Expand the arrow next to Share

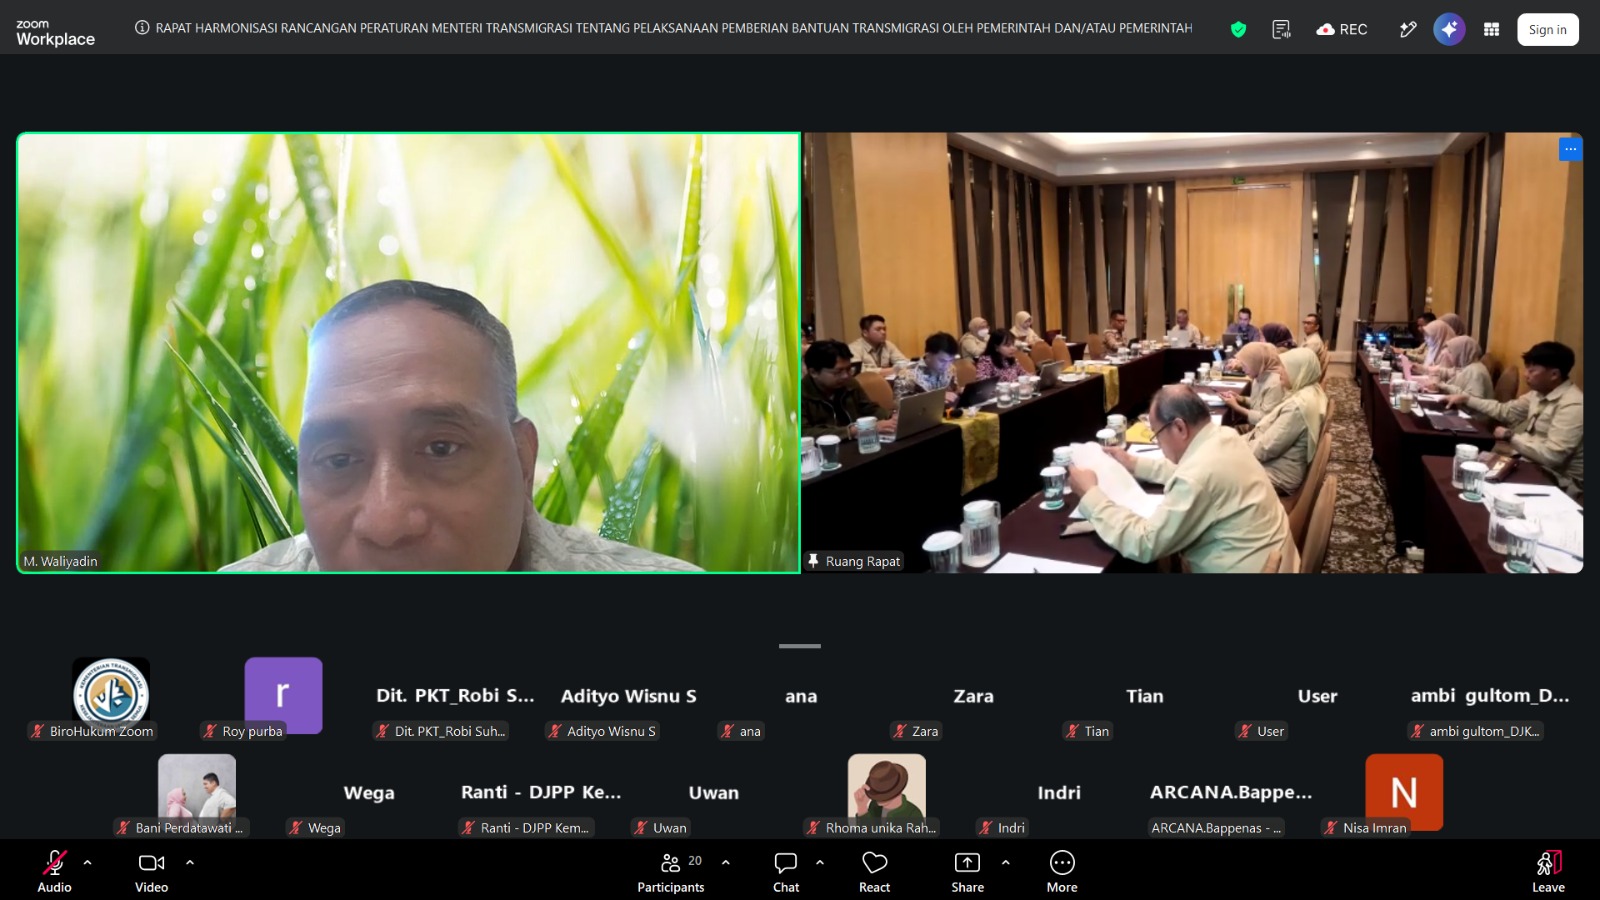1006,862
